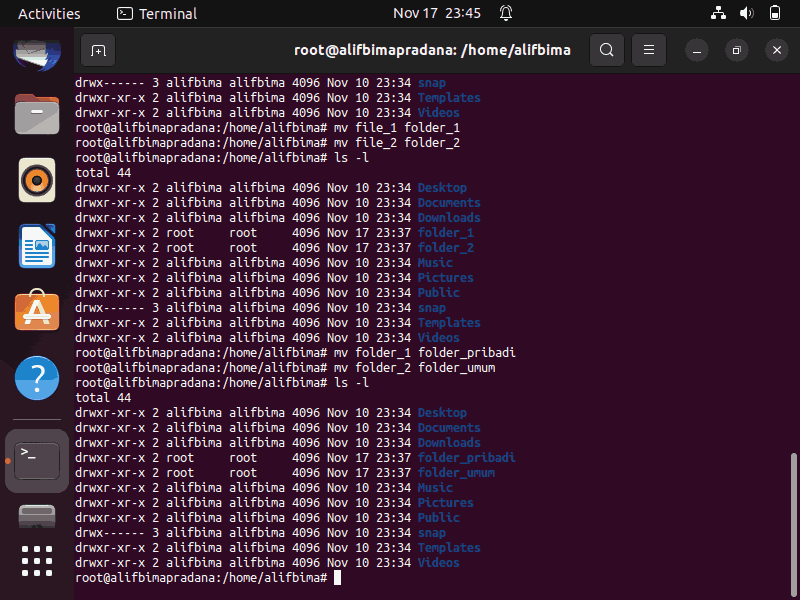Show all applications grid
Viewport: 800px width, 600px height.
(37, 561)
